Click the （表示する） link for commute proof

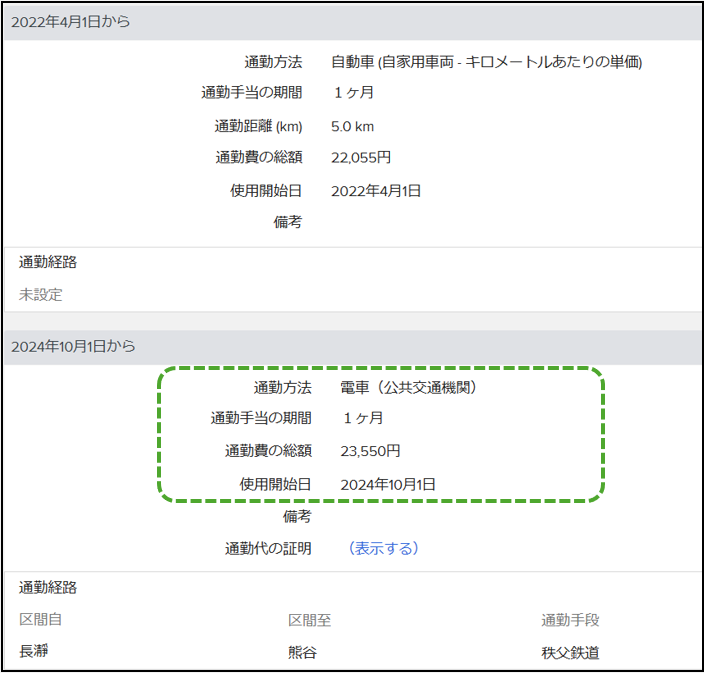pos(383,548)
